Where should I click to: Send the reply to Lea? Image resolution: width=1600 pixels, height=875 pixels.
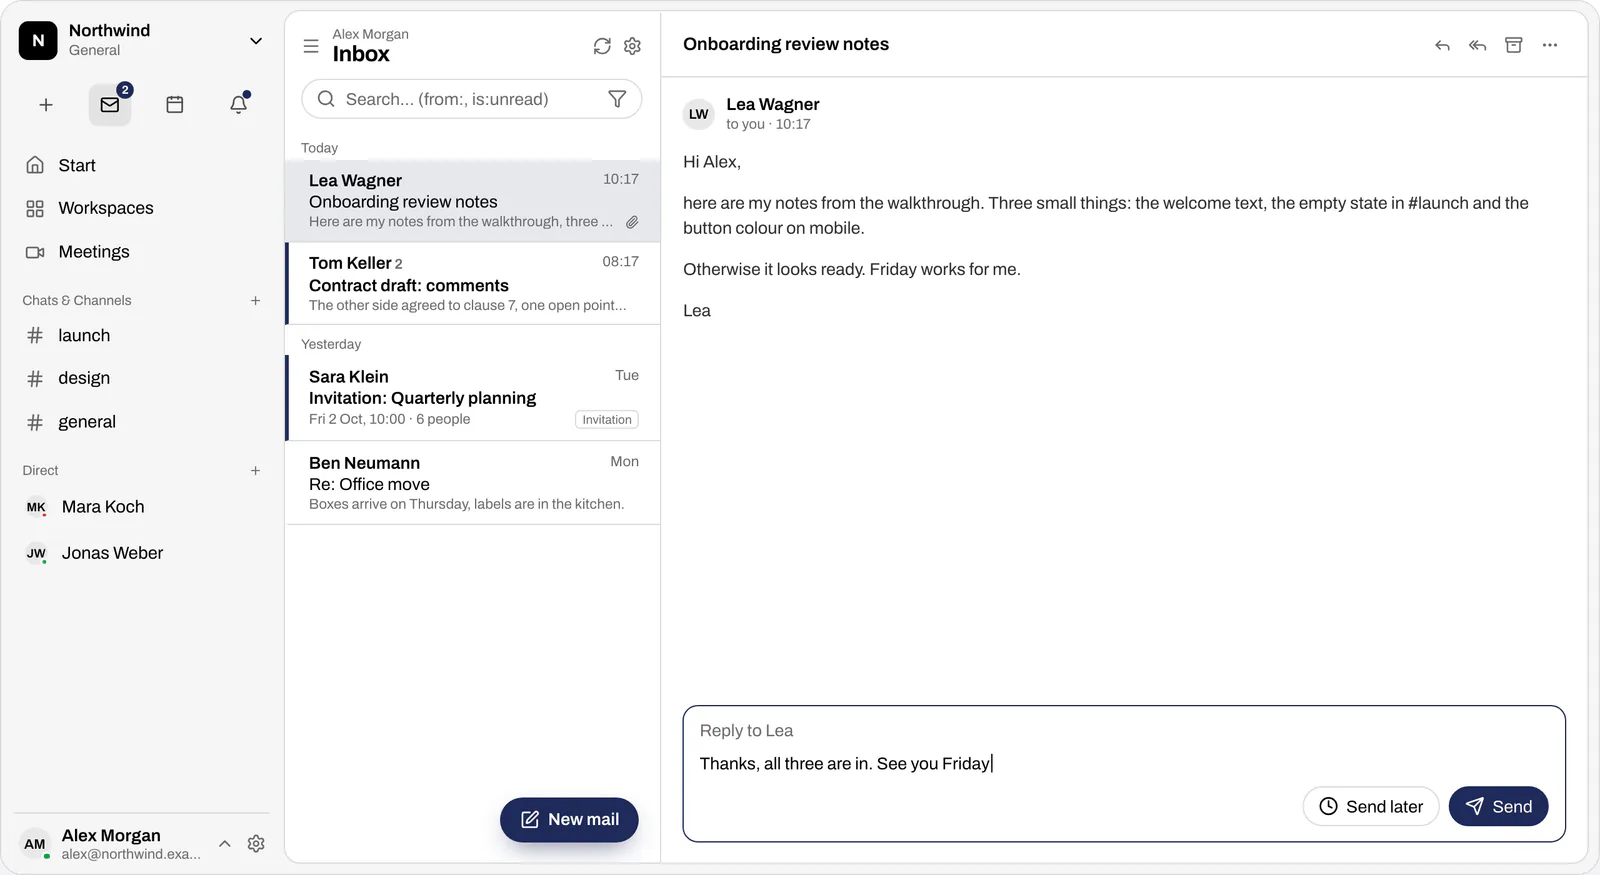[1498, 807]
